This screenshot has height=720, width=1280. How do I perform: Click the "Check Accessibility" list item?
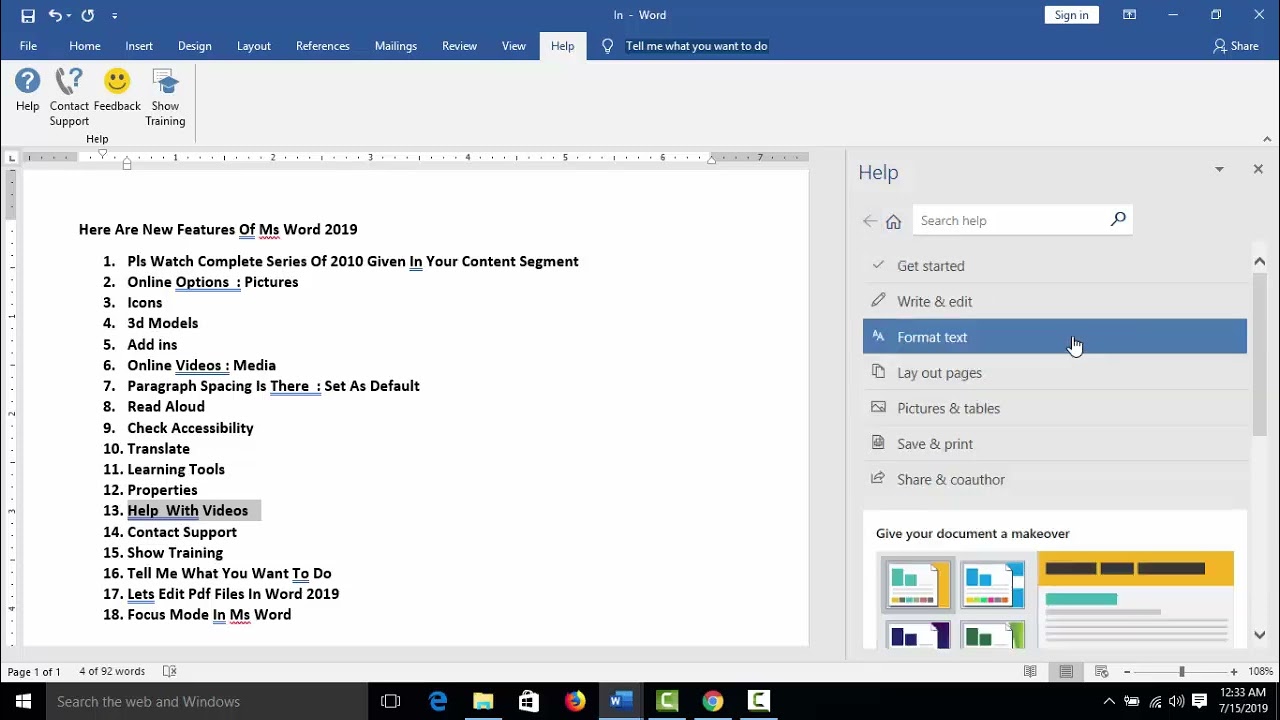point(190,428)
